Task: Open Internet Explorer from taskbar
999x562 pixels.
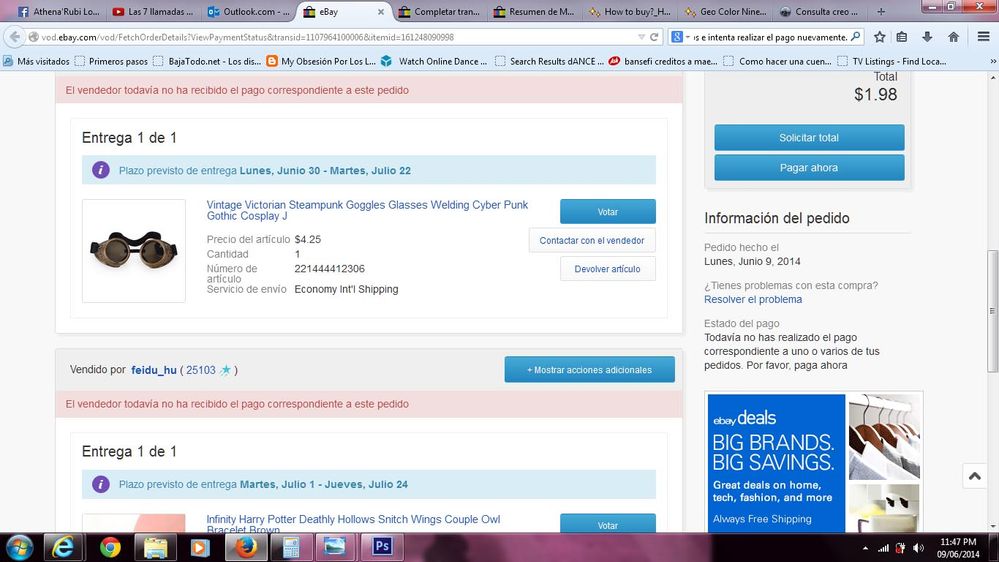Action: click(63, 547)
